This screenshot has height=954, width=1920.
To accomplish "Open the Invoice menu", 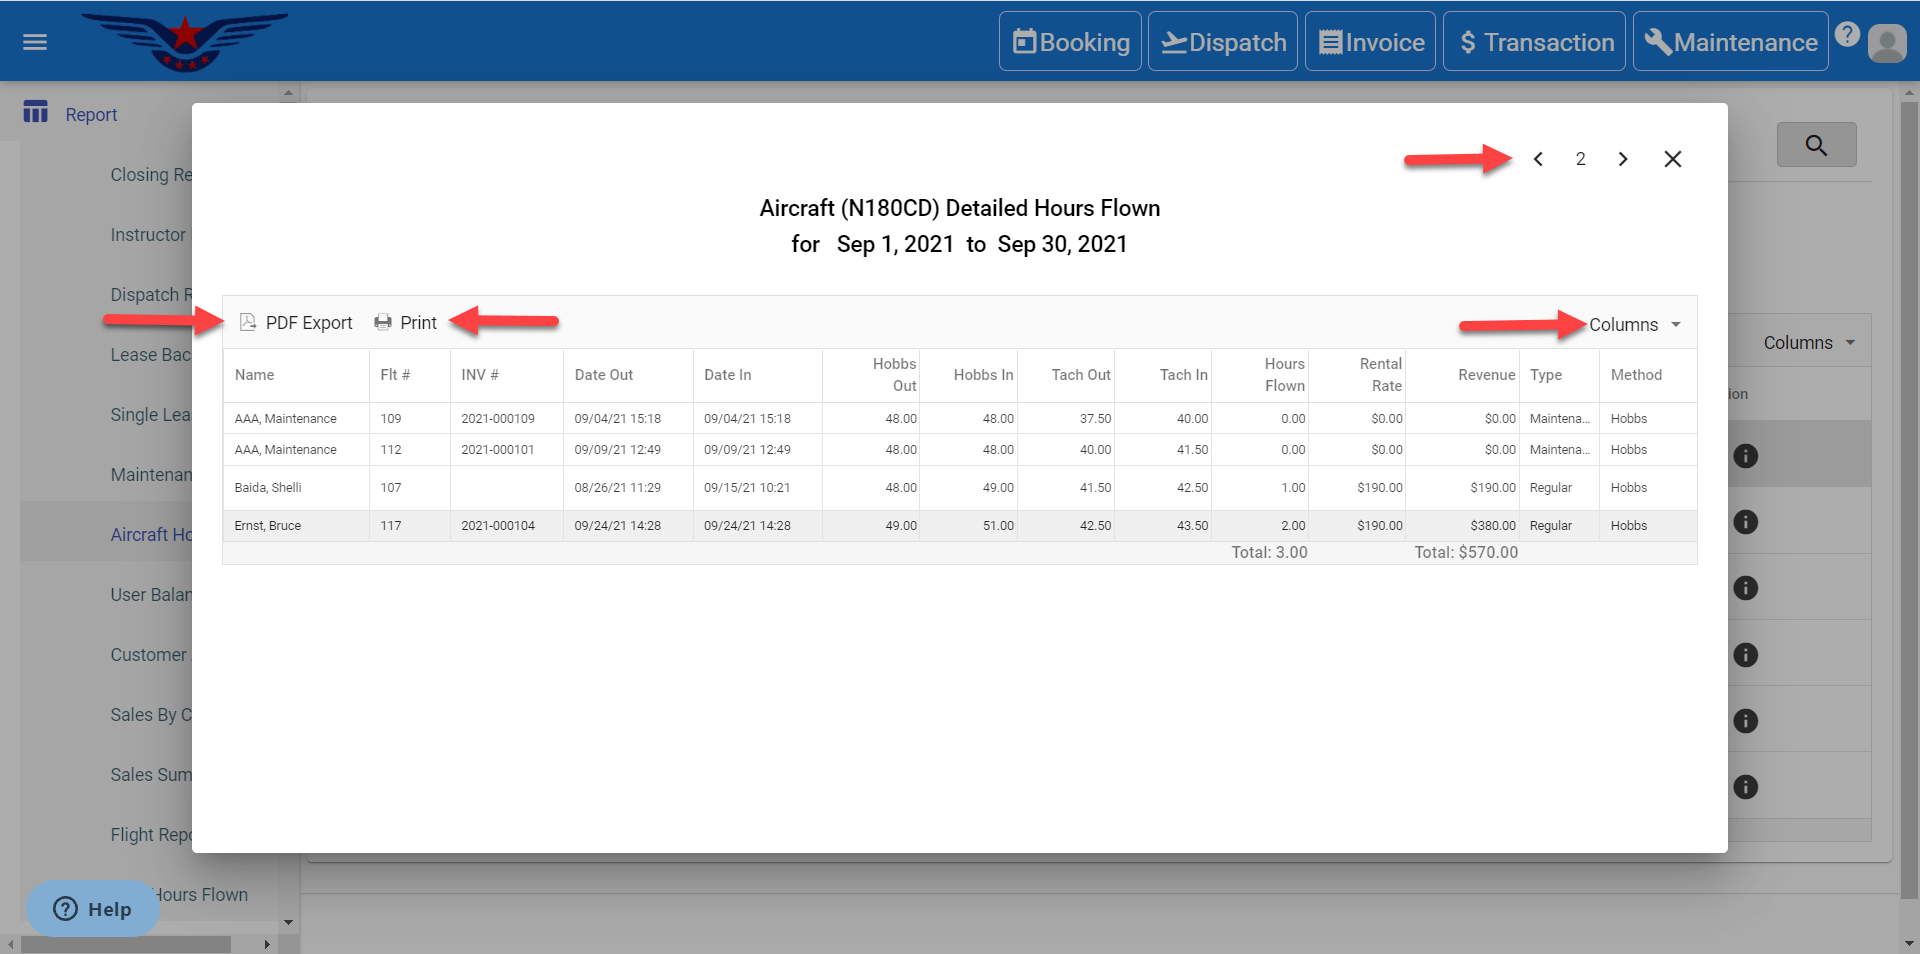I will [x=1370, y=42].
